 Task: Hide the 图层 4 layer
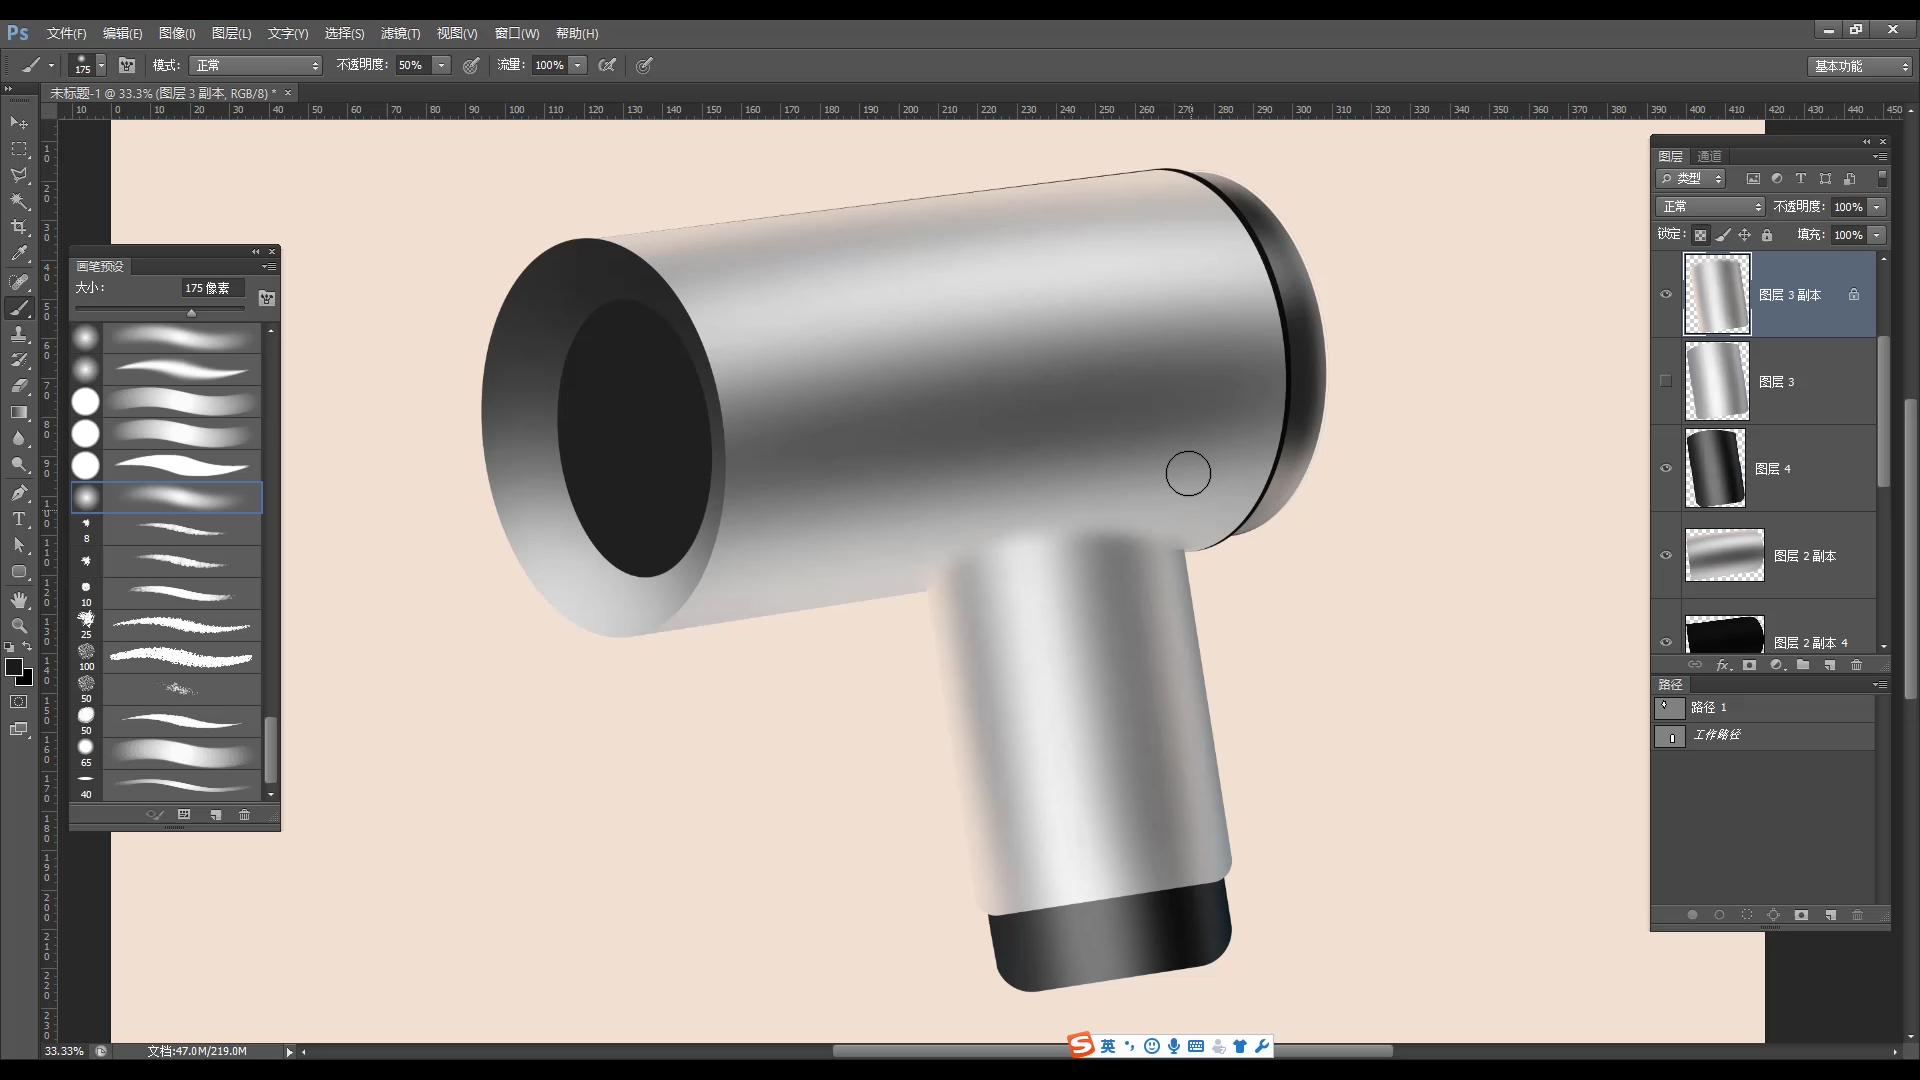[x=1665, y=468]
